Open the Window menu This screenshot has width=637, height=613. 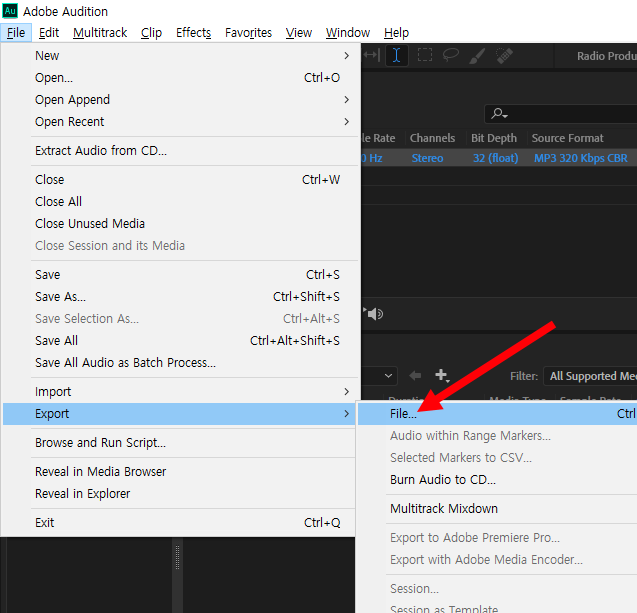pyautogui.click(x=348, y=32)
